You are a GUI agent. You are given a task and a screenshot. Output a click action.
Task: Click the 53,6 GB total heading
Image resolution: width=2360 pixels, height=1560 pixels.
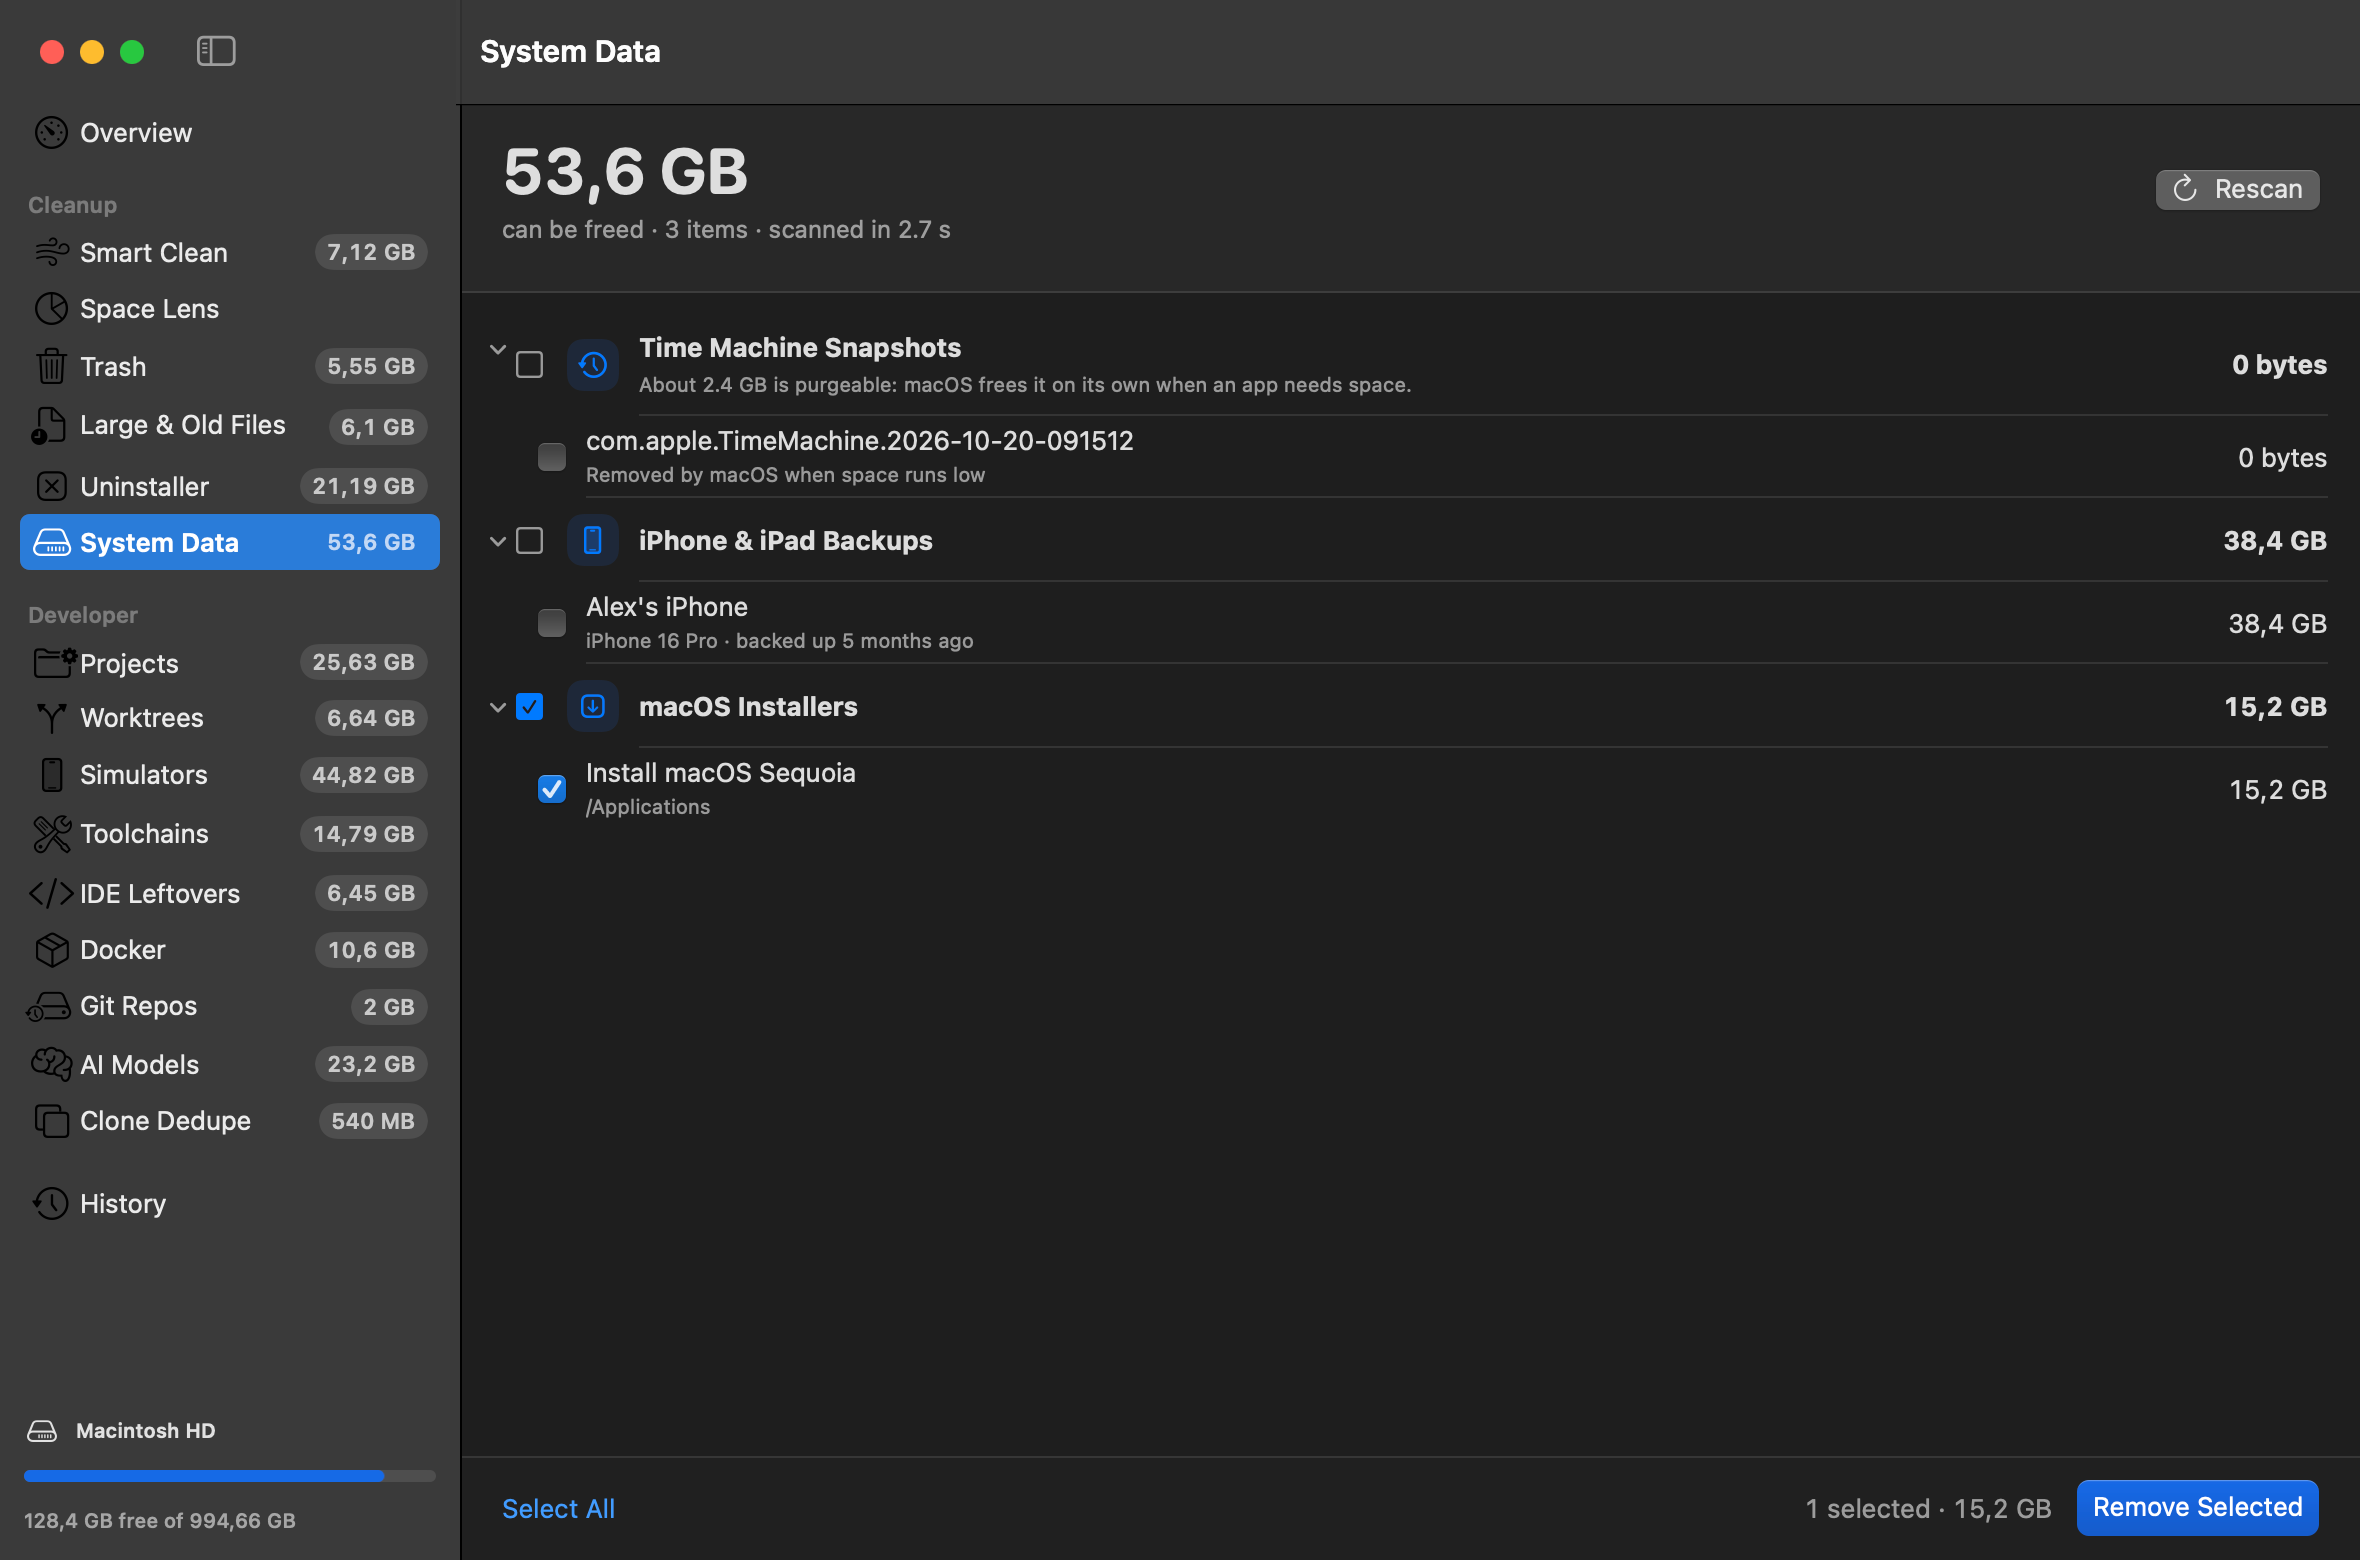tap(625, 171)
